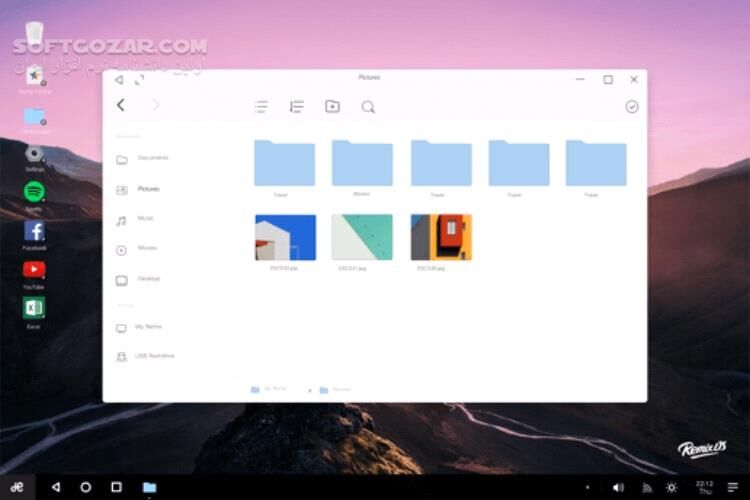Tap the taskbar back triangle button

tap(56, 487)
